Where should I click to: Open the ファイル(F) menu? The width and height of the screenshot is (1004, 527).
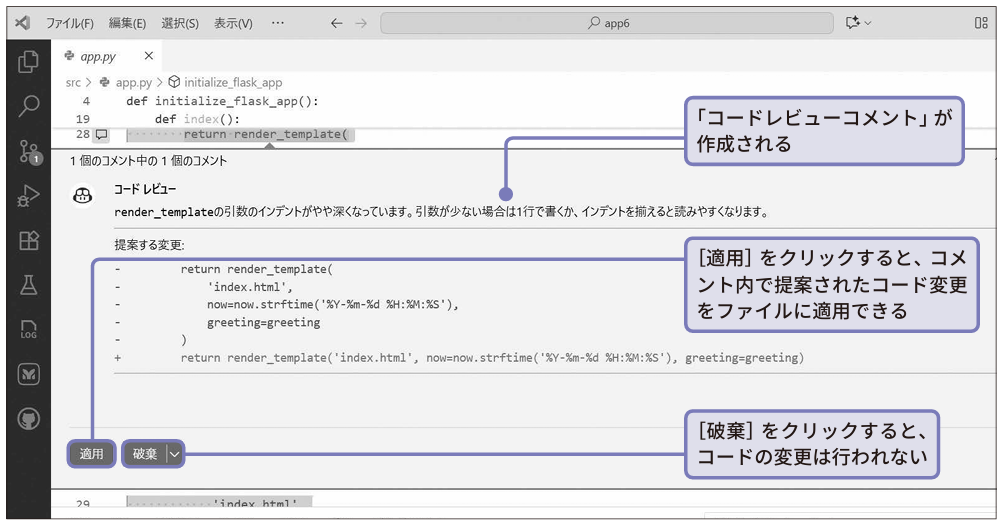(x=69, y=23)
